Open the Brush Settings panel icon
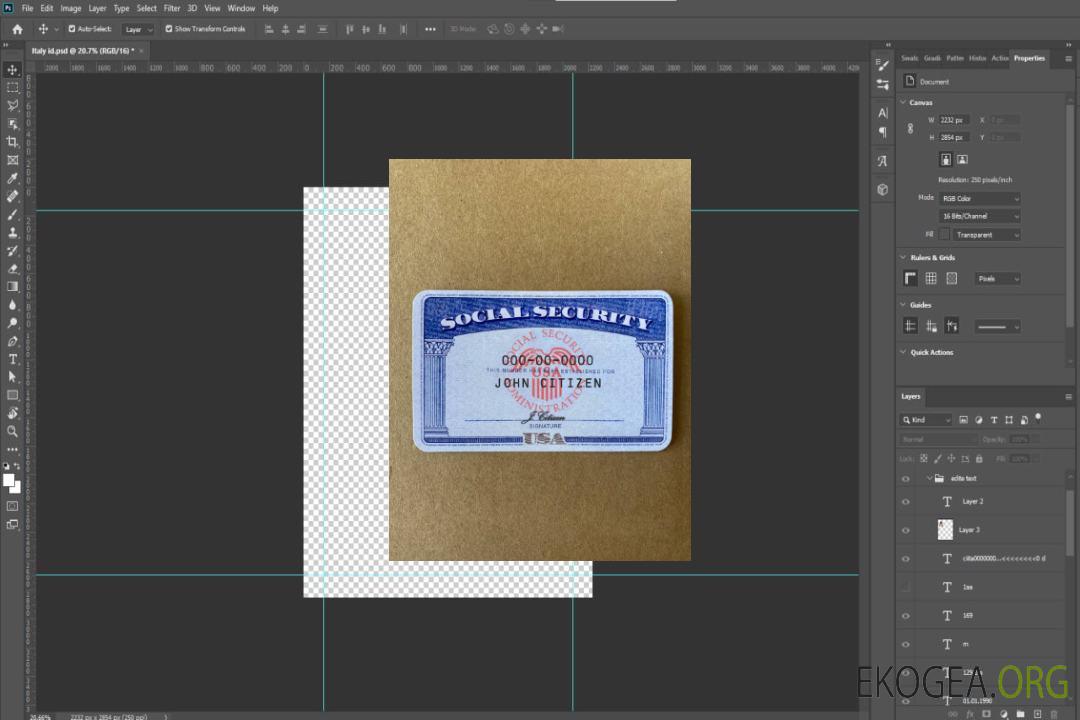The image size is (1080, 720). pos(883,65)
